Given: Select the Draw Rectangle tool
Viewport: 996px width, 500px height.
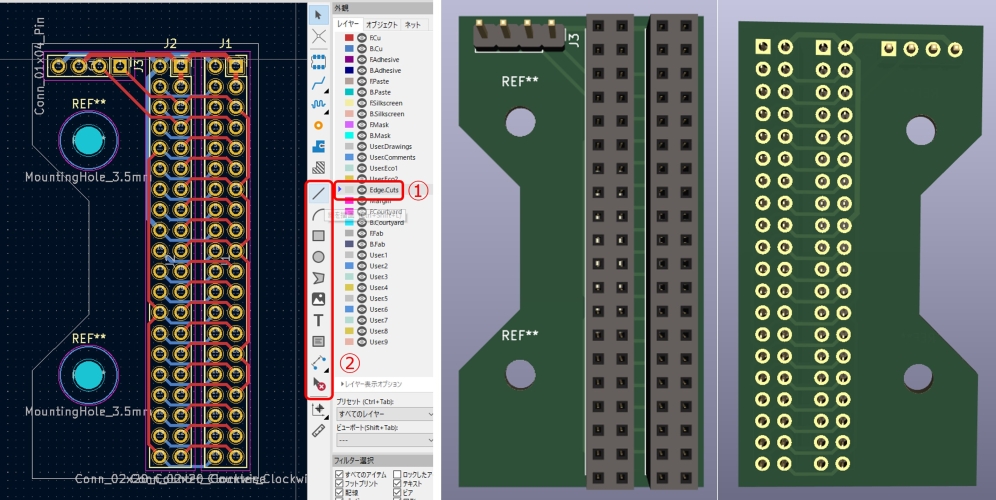Looking at the screenshot, I should click(x=318, y=235).
